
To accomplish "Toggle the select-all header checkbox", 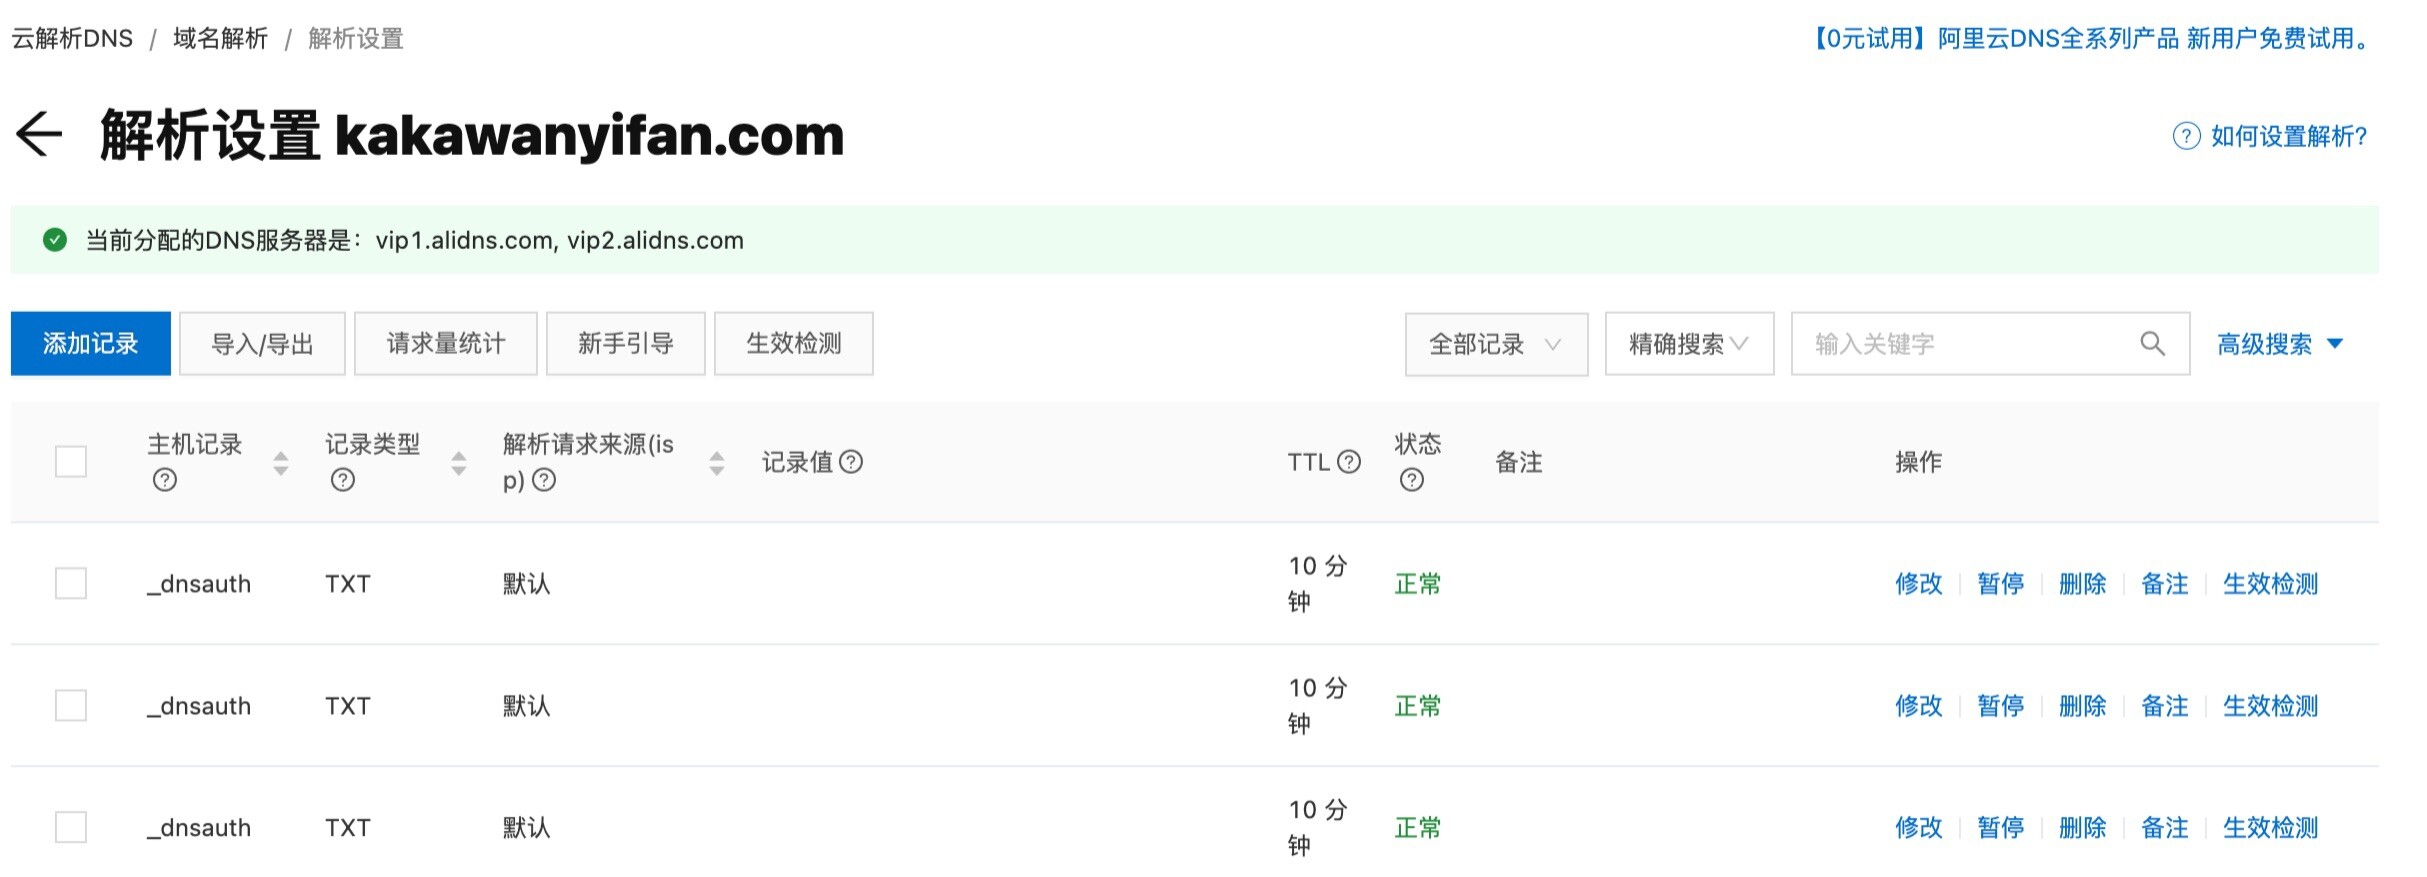I will click(x=71, y=462).
